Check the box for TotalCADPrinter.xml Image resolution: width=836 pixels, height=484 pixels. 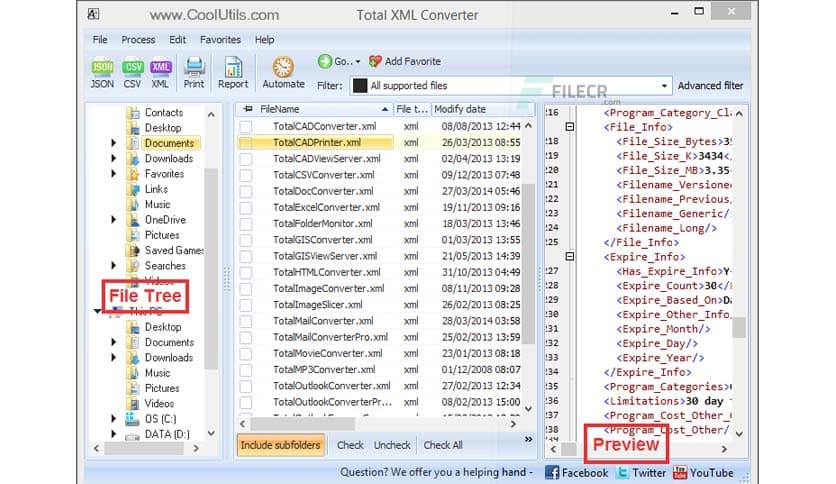[246, 143]
